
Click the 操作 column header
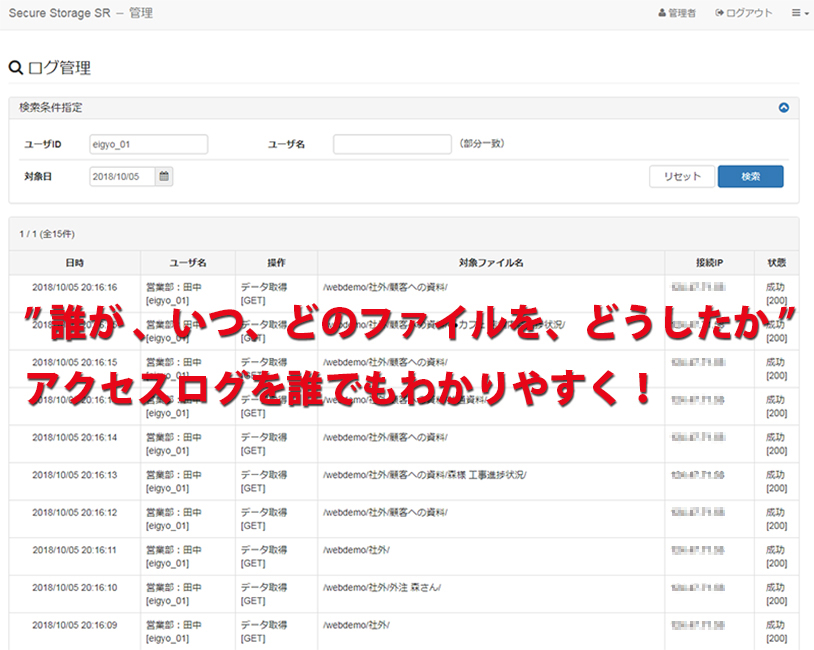[x=276, y=263]
